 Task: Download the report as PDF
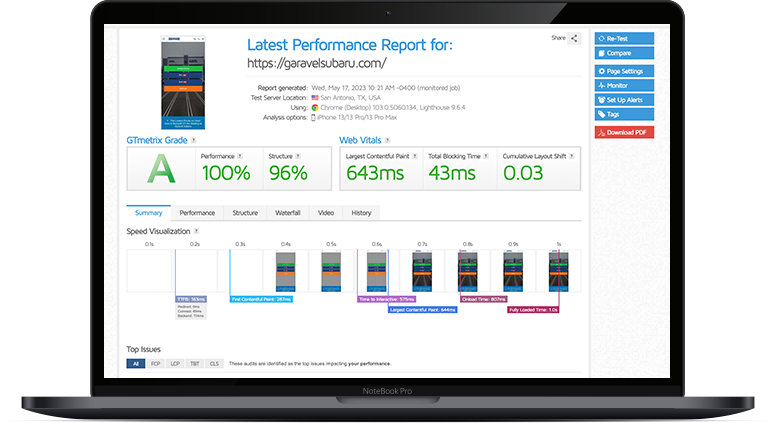(x=624, y=132)
